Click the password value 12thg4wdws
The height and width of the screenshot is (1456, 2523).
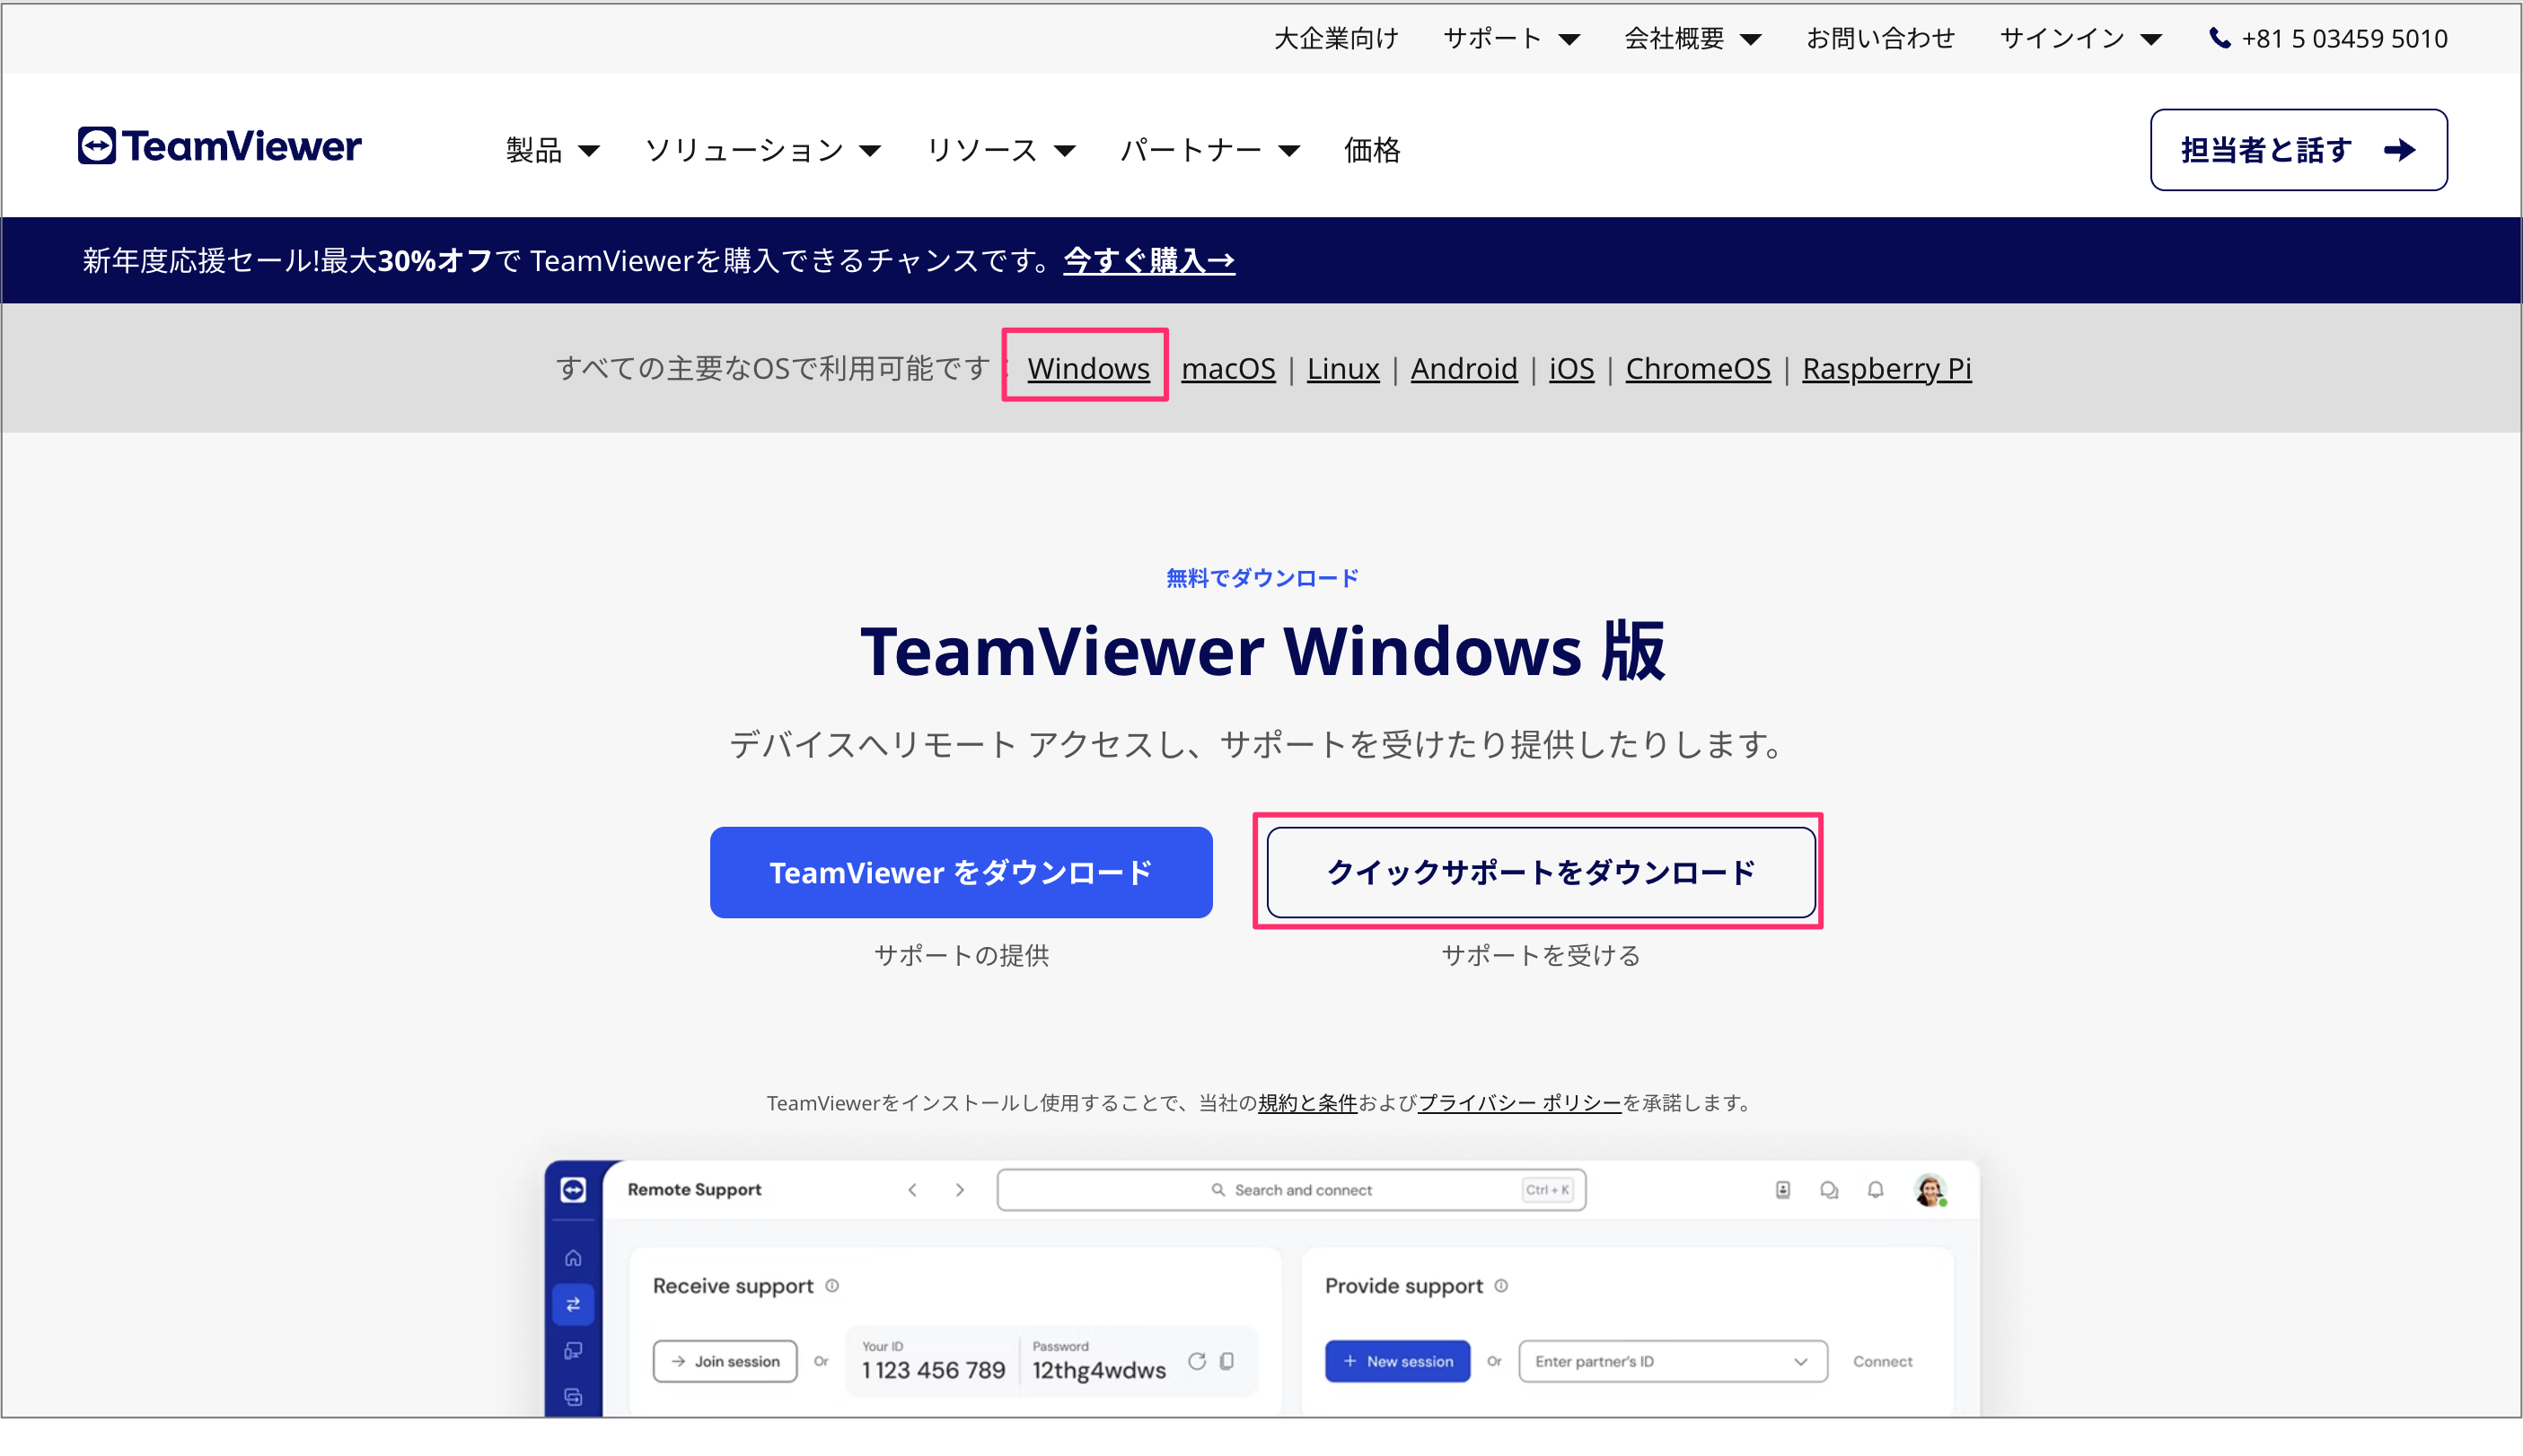[1099, 1370]
